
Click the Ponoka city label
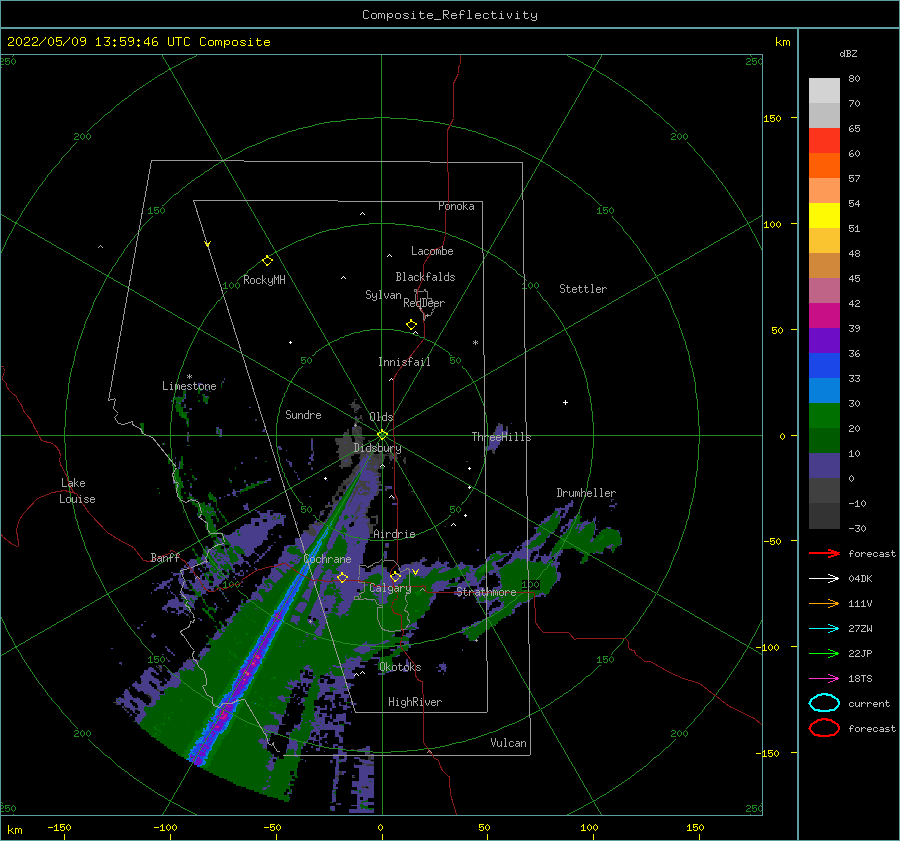point(456,206)
